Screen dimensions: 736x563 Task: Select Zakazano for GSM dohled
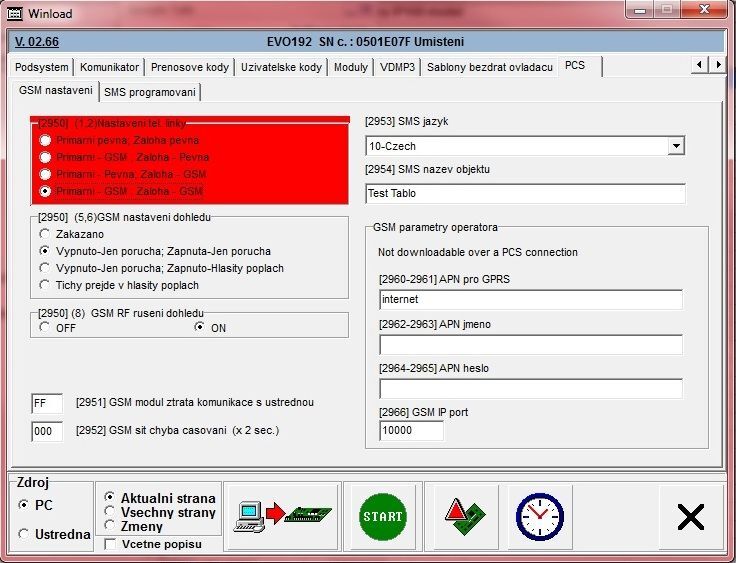pos(44,234)
